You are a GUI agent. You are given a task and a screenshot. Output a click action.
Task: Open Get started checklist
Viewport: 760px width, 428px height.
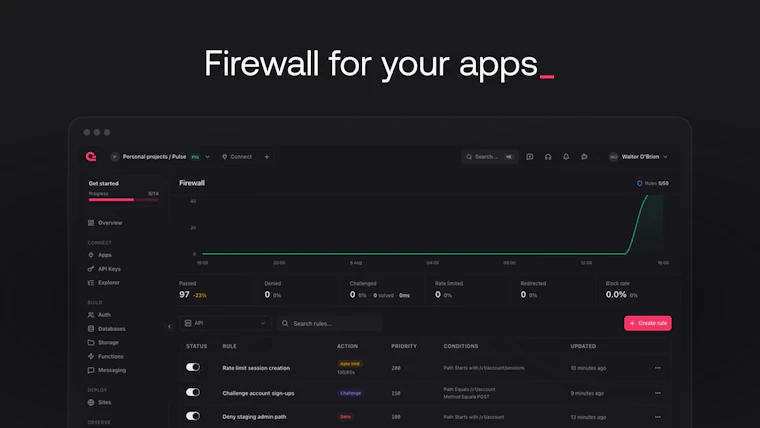click(x=123, y=191)
